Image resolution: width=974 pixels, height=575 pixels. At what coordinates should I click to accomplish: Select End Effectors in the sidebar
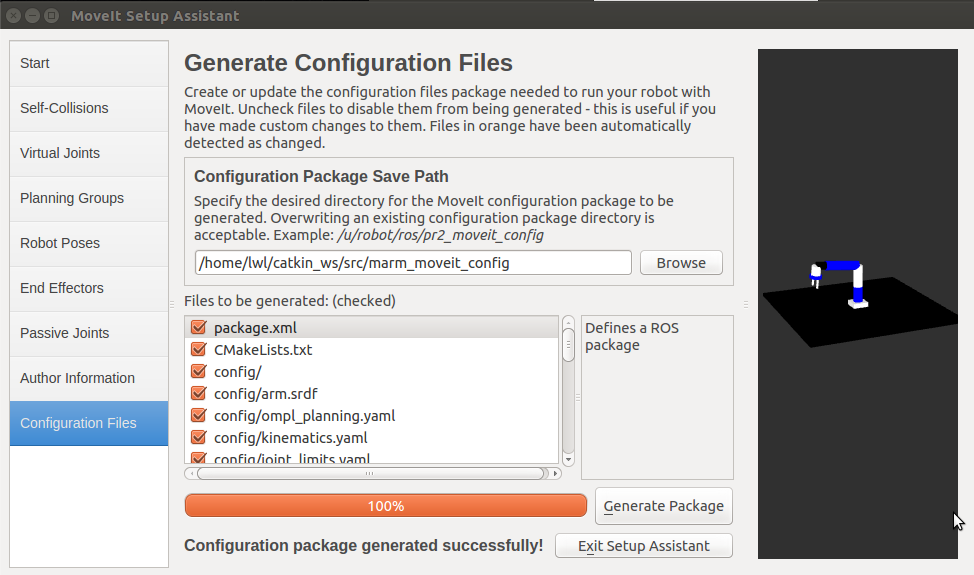coord(89,288)
